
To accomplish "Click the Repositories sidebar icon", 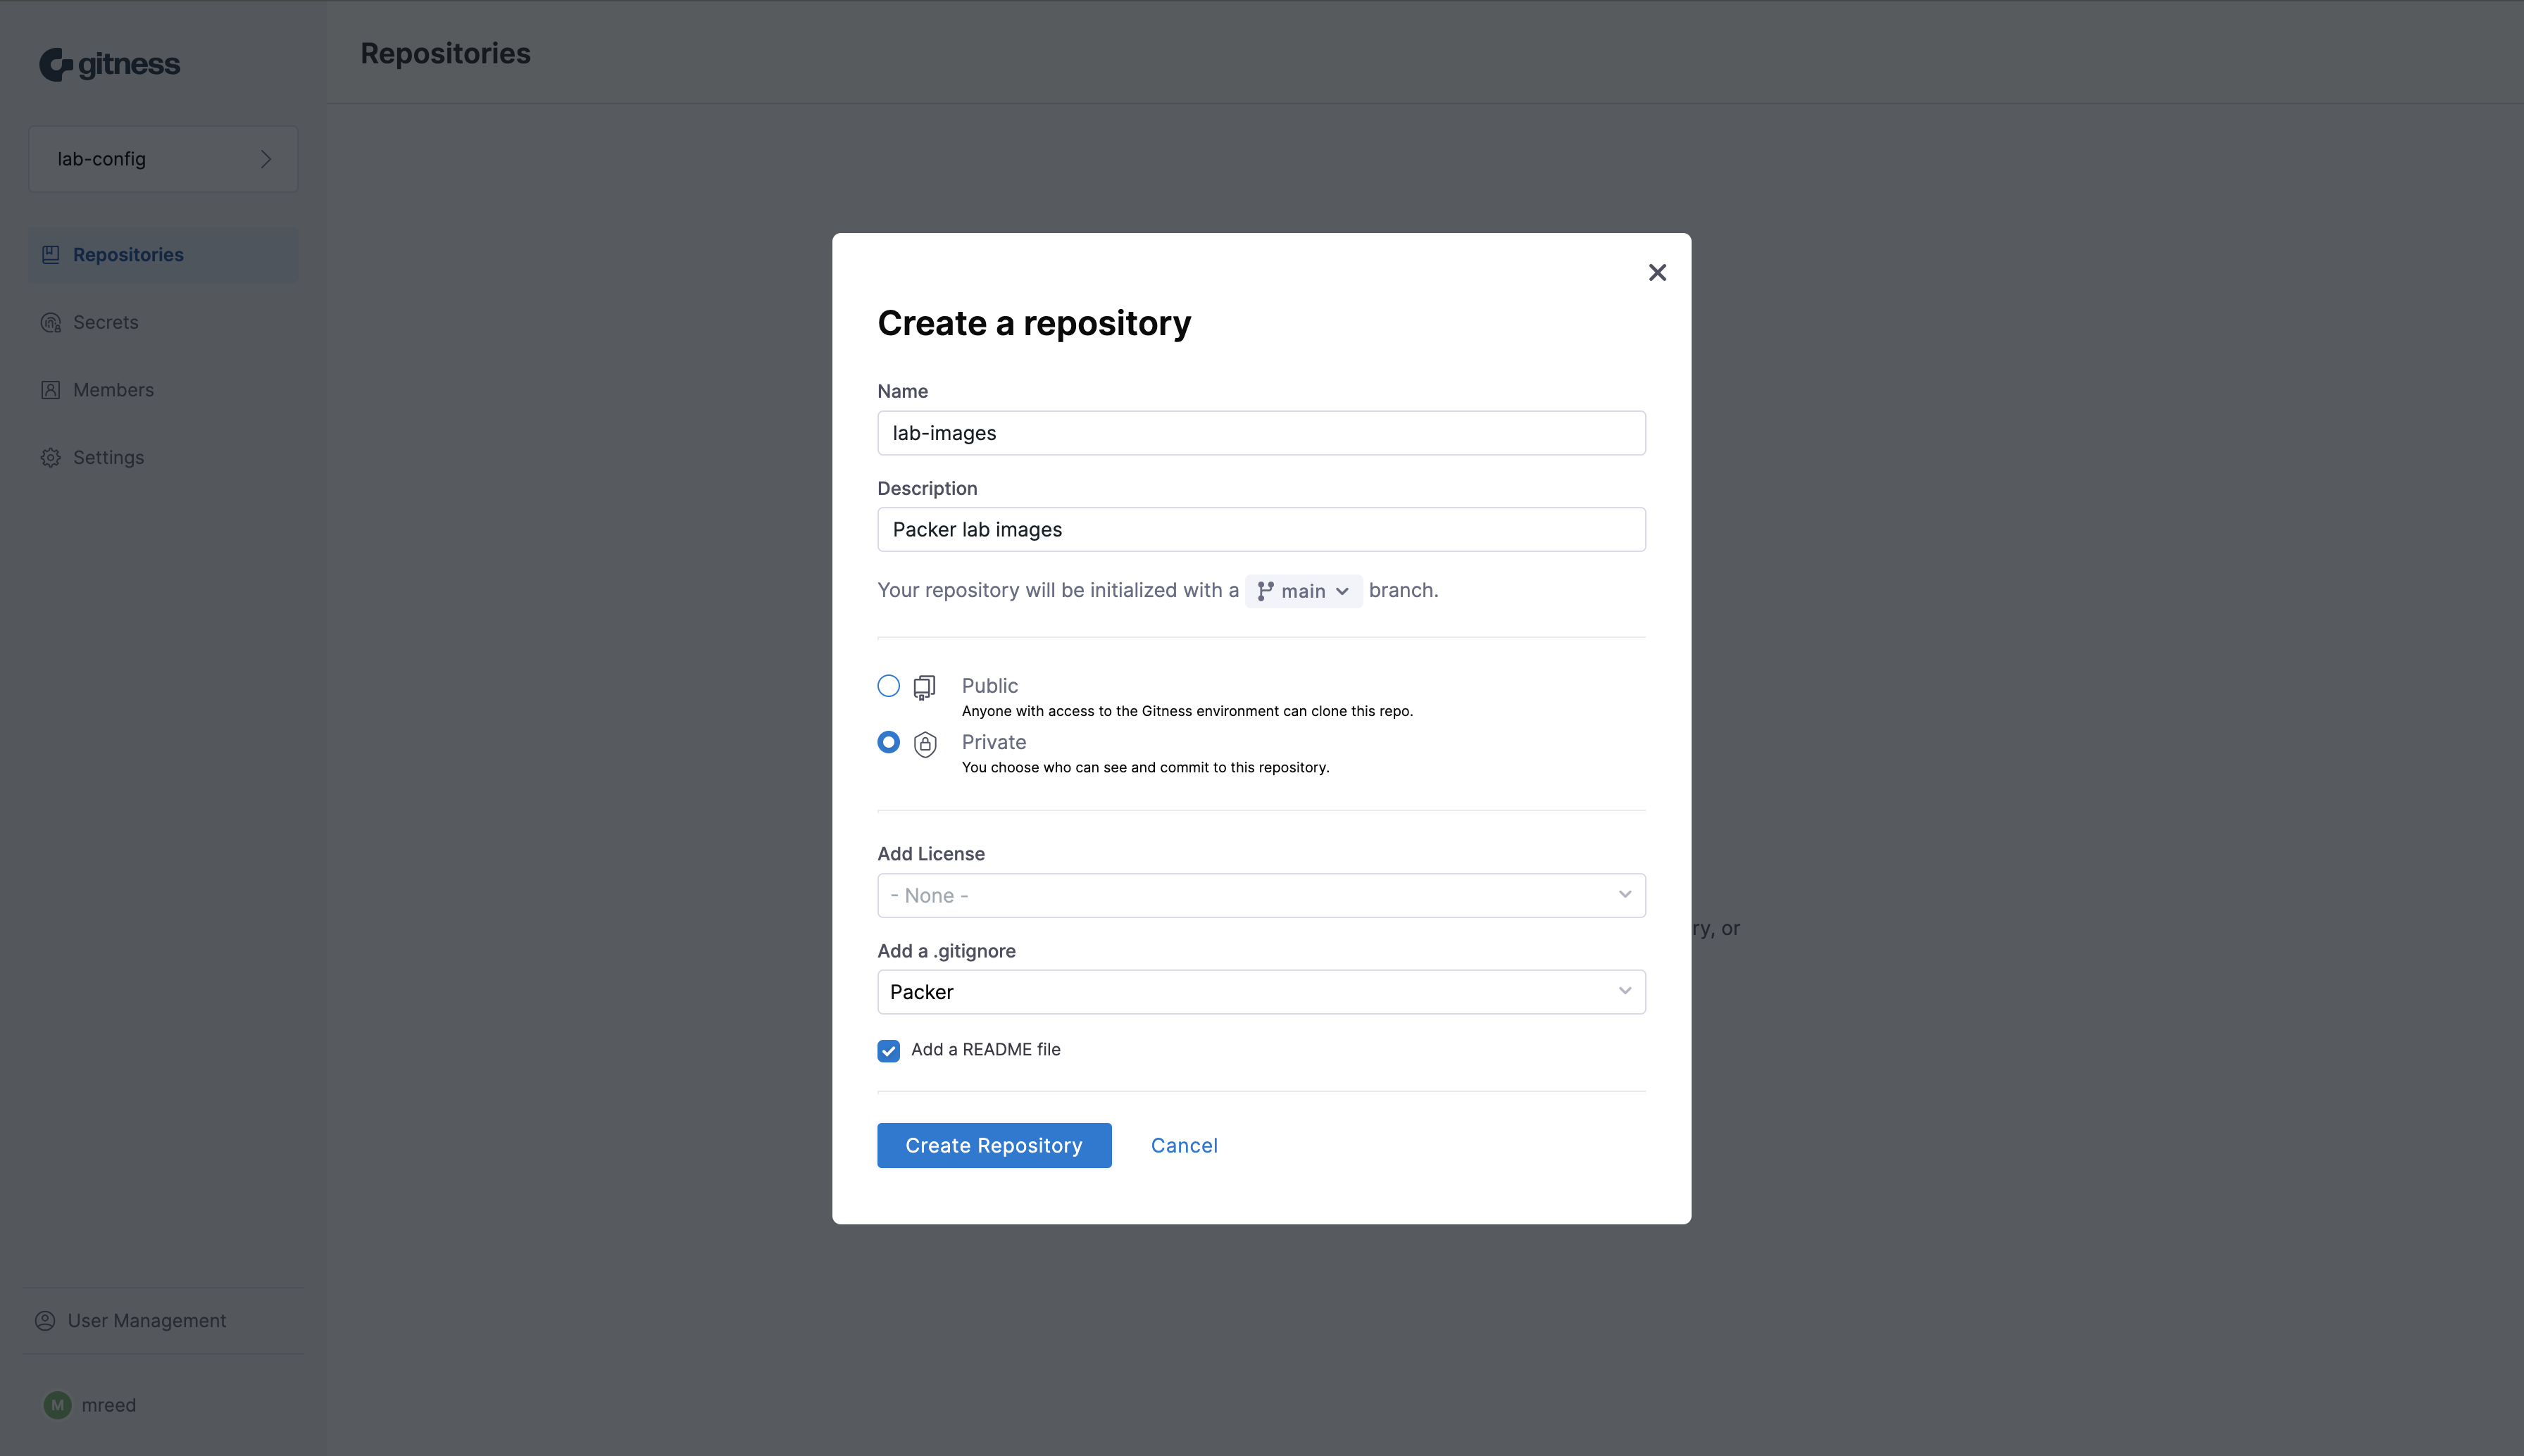I will pyautogui.click(x=51, y=255).
